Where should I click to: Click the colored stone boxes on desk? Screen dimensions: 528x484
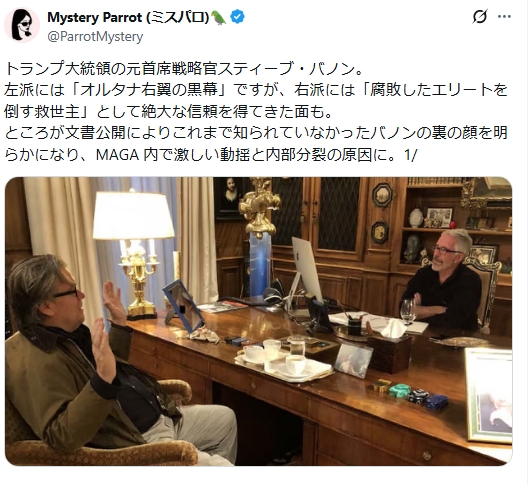pos(411,394)
